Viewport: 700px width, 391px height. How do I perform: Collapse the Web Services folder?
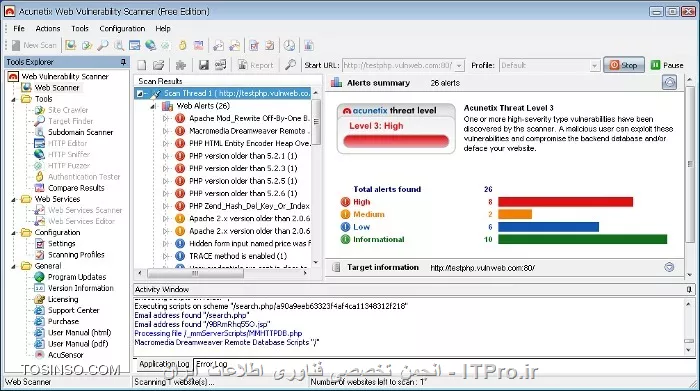[x=13, y=200]
